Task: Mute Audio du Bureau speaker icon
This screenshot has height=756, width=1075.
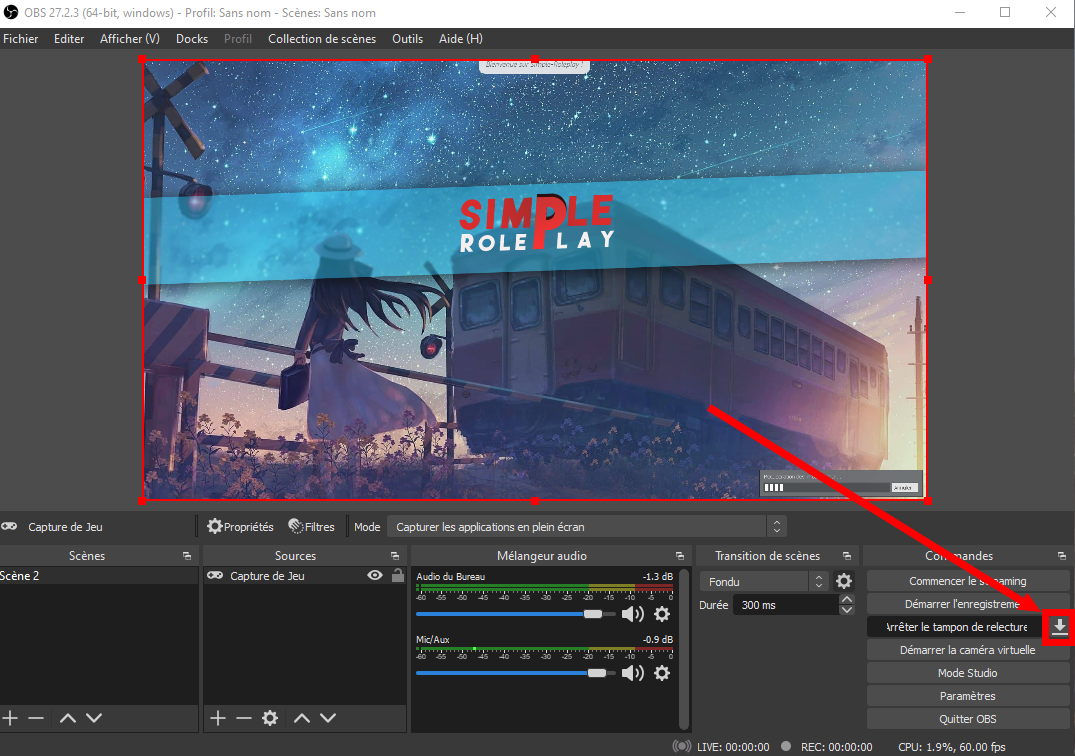Action: tap(632, 614)
